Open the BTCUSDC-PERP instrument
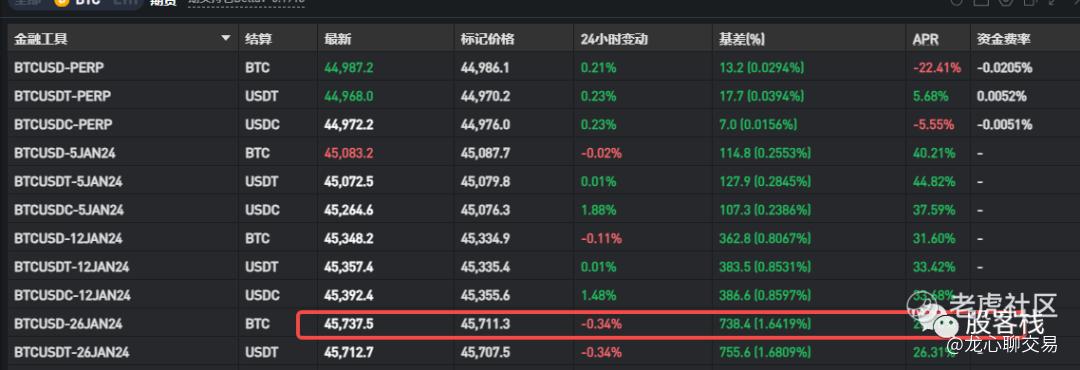1080x370 pixels. 63,125
